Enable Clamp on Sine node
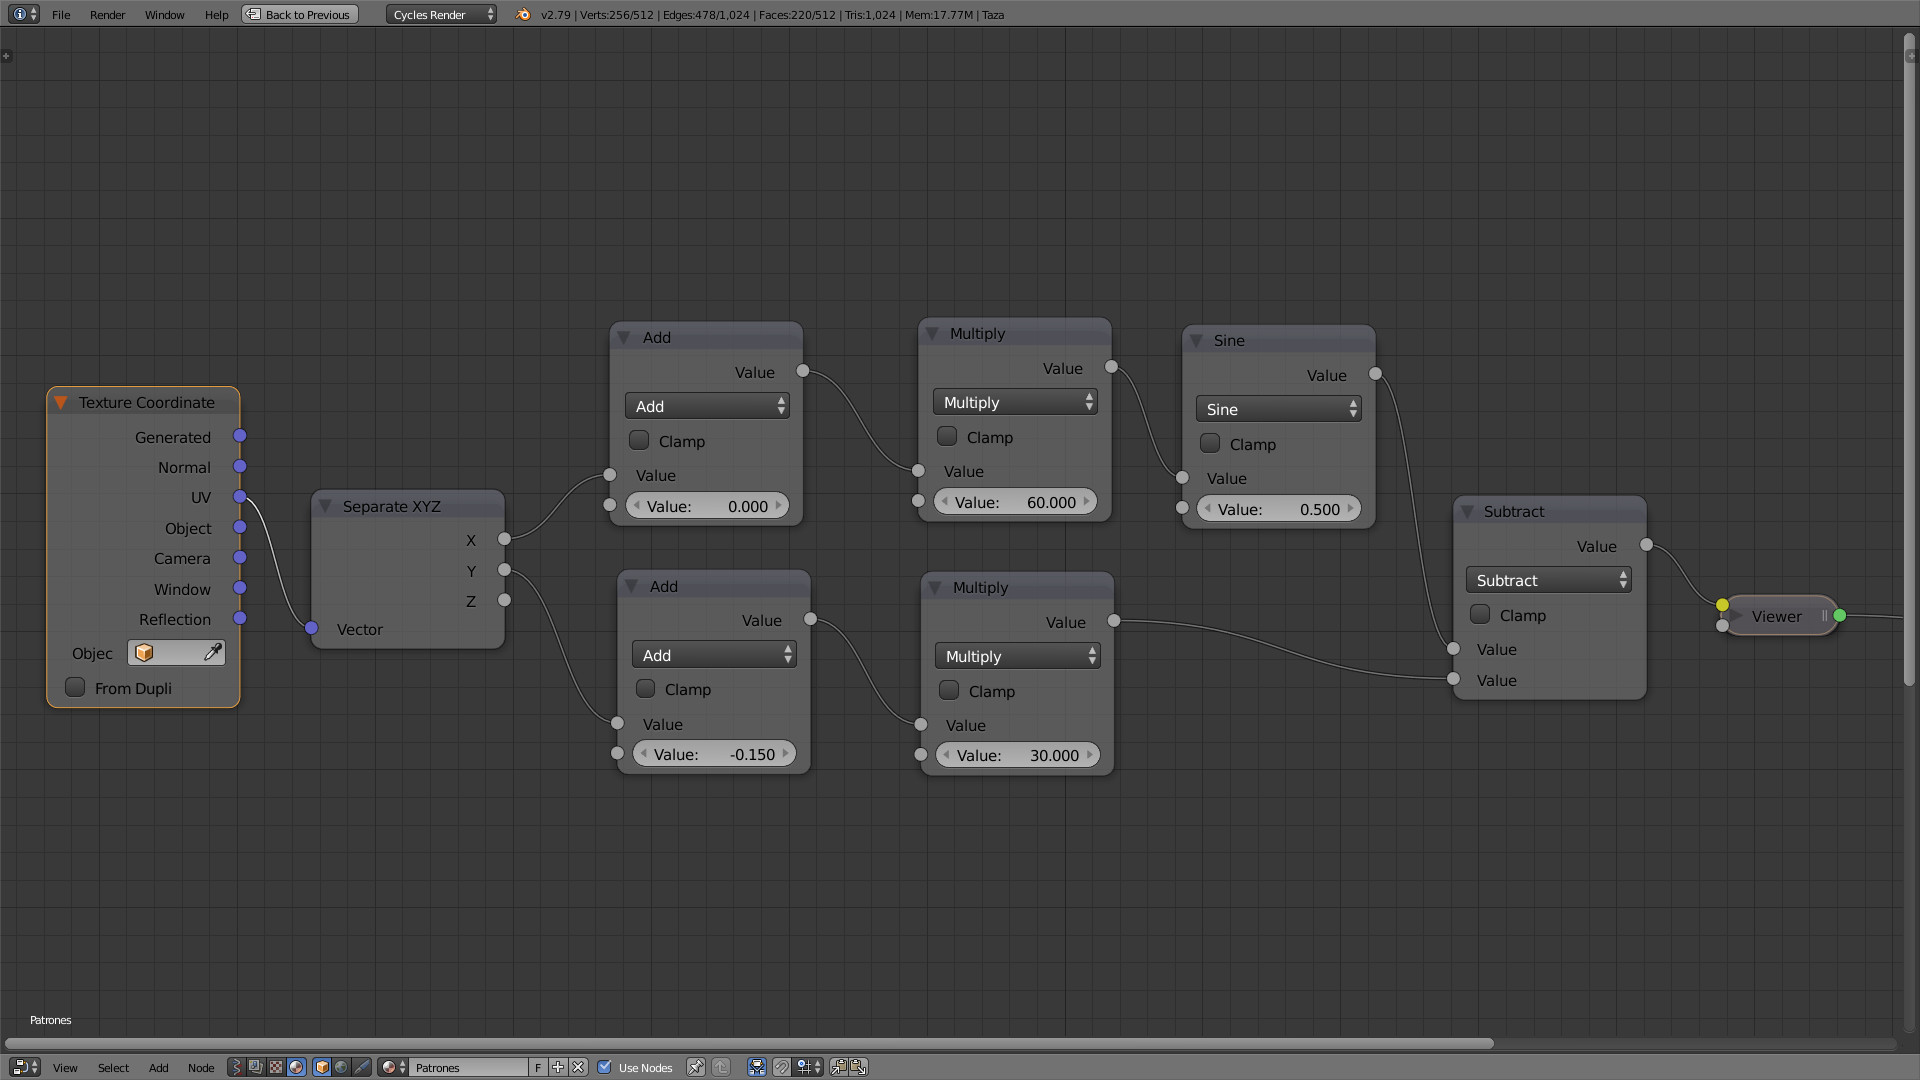This screenshot has width=1920, height=1080. (1210, 443)
